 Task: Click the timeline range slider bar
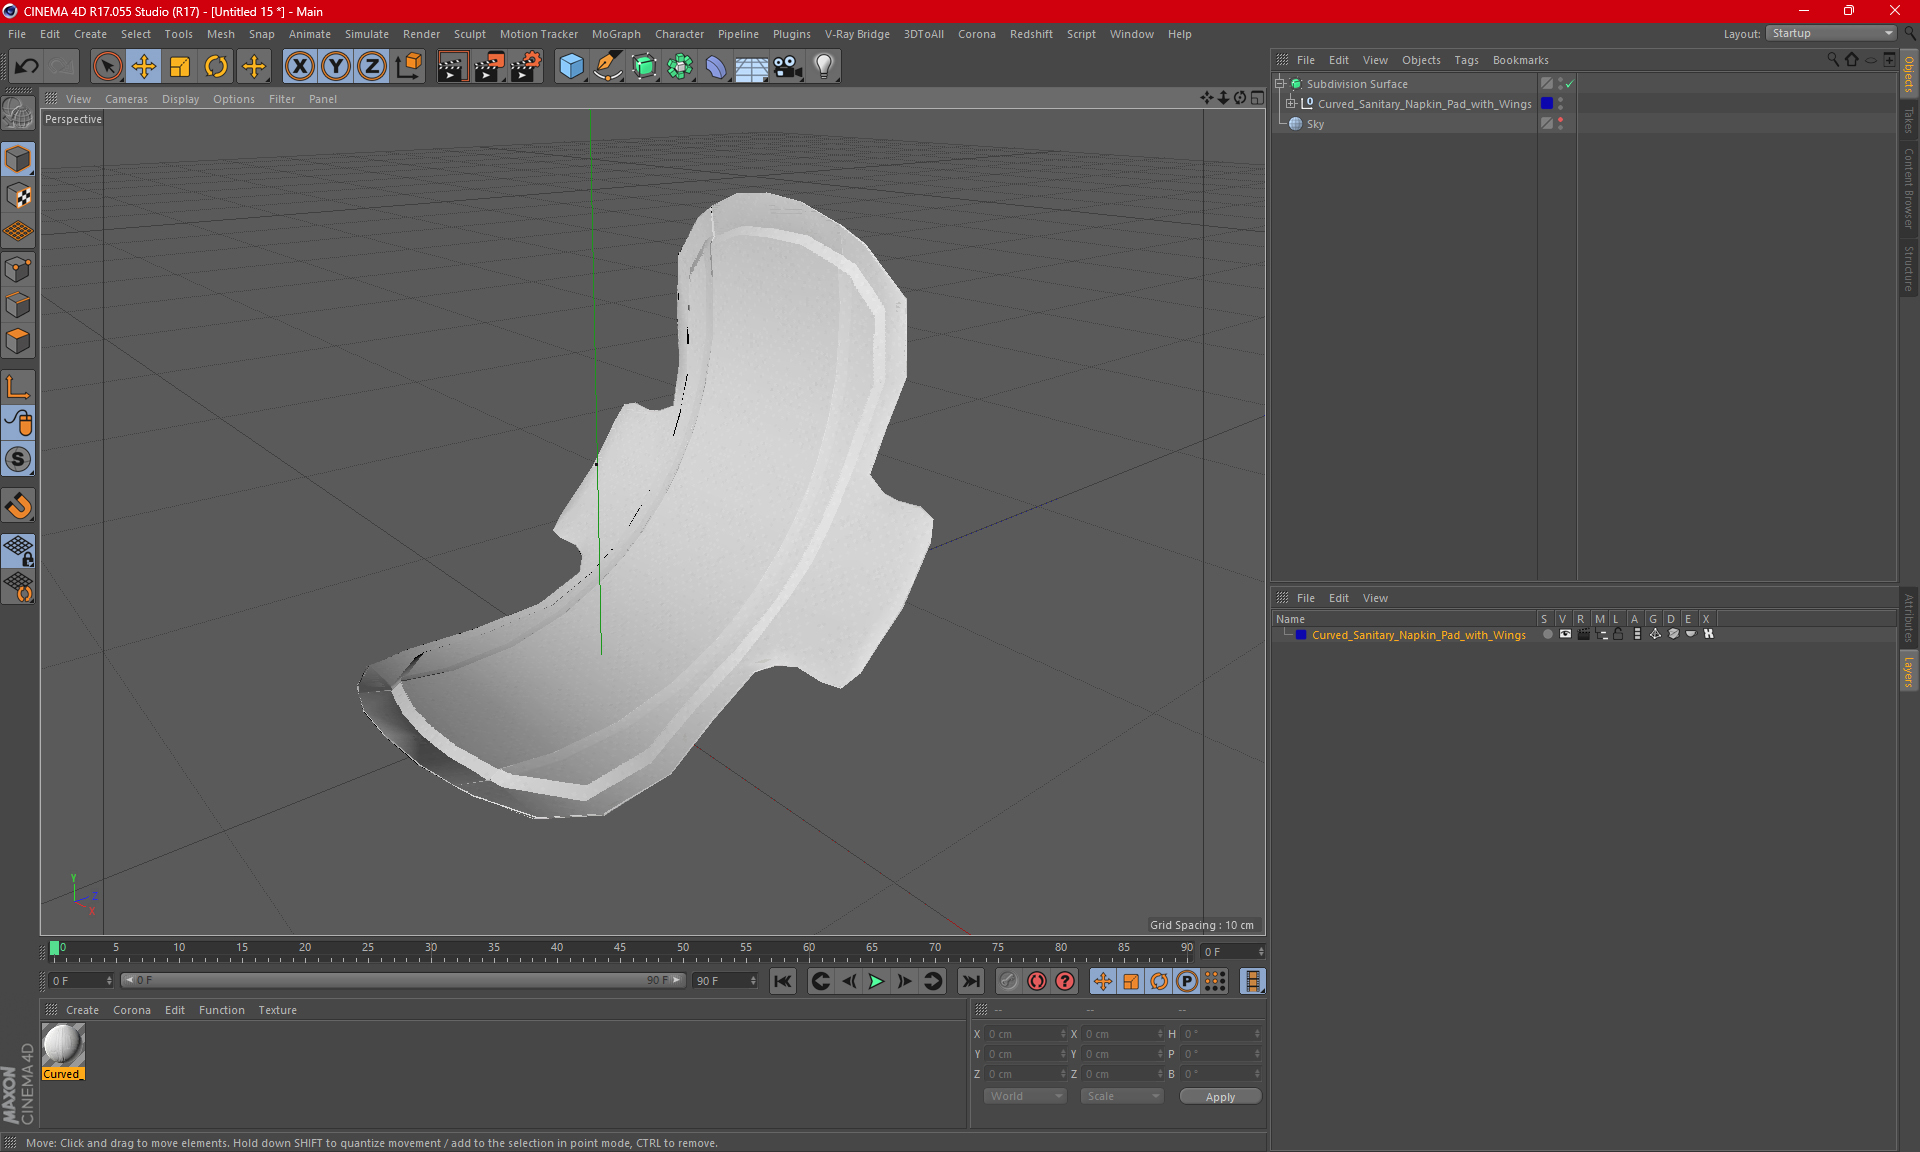404,981
